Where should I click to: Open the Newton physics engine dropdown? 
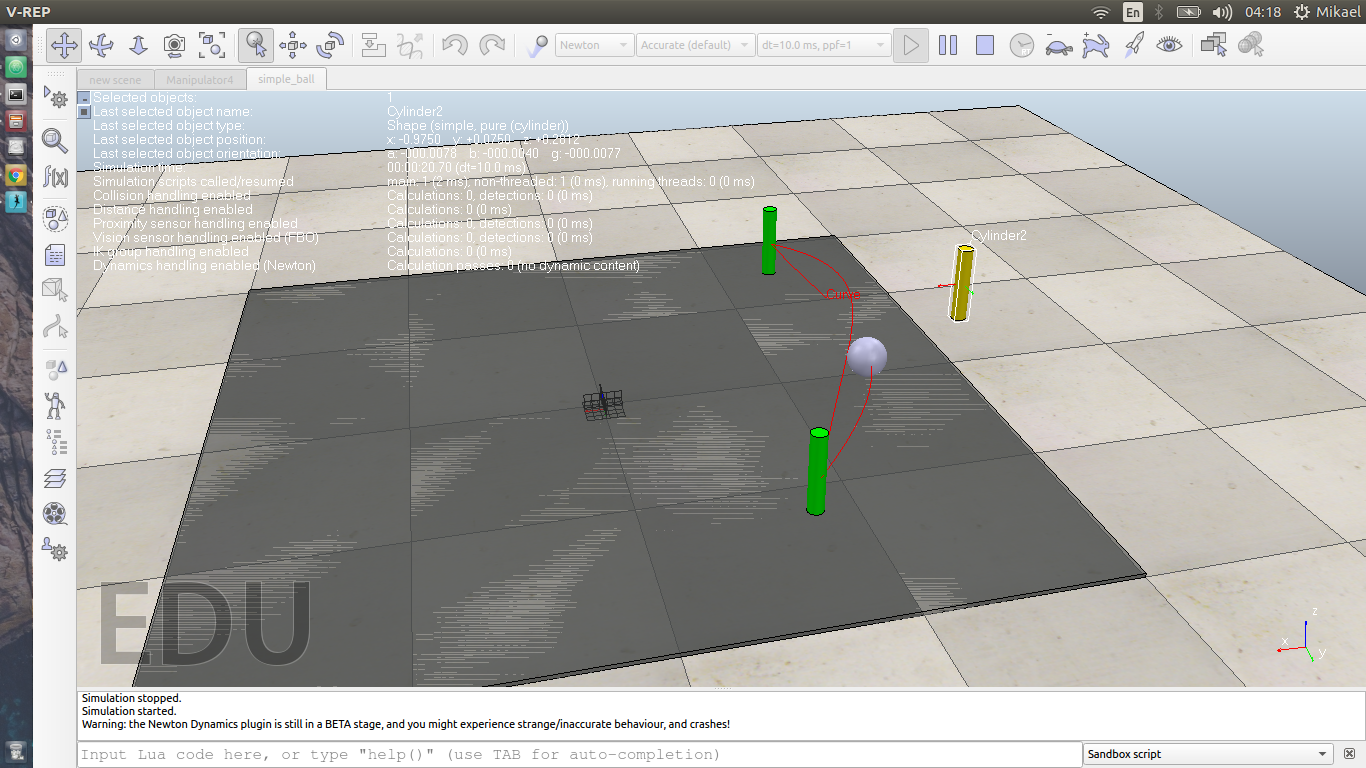pos(594,44)
